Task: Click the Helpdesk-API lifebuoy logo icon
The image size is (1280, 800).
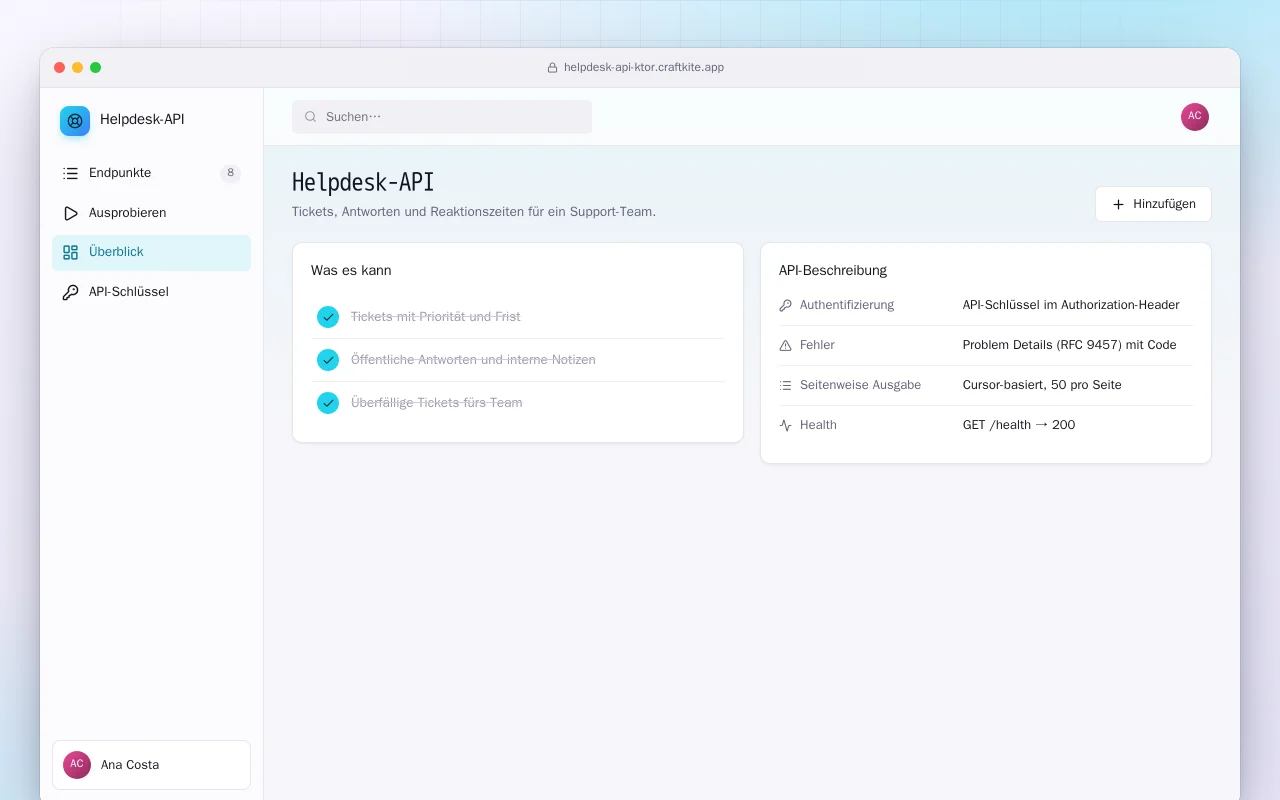Action: [75, 121]
